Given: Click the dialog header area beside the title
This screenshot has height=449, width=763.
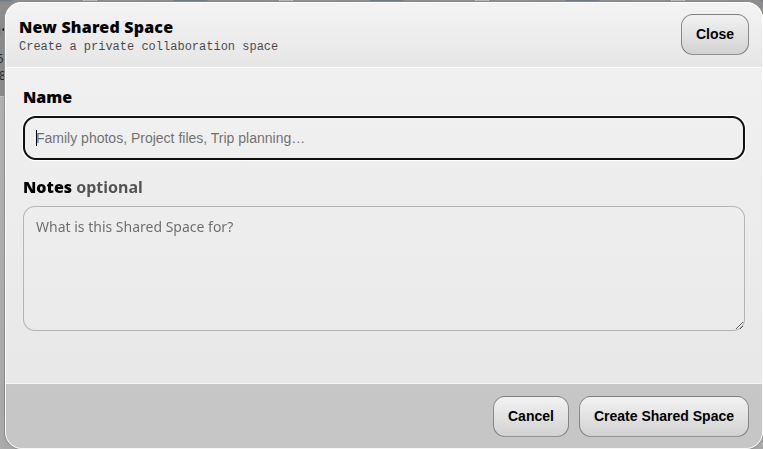Looking at the screenshot, I should (x=477, y=34).
